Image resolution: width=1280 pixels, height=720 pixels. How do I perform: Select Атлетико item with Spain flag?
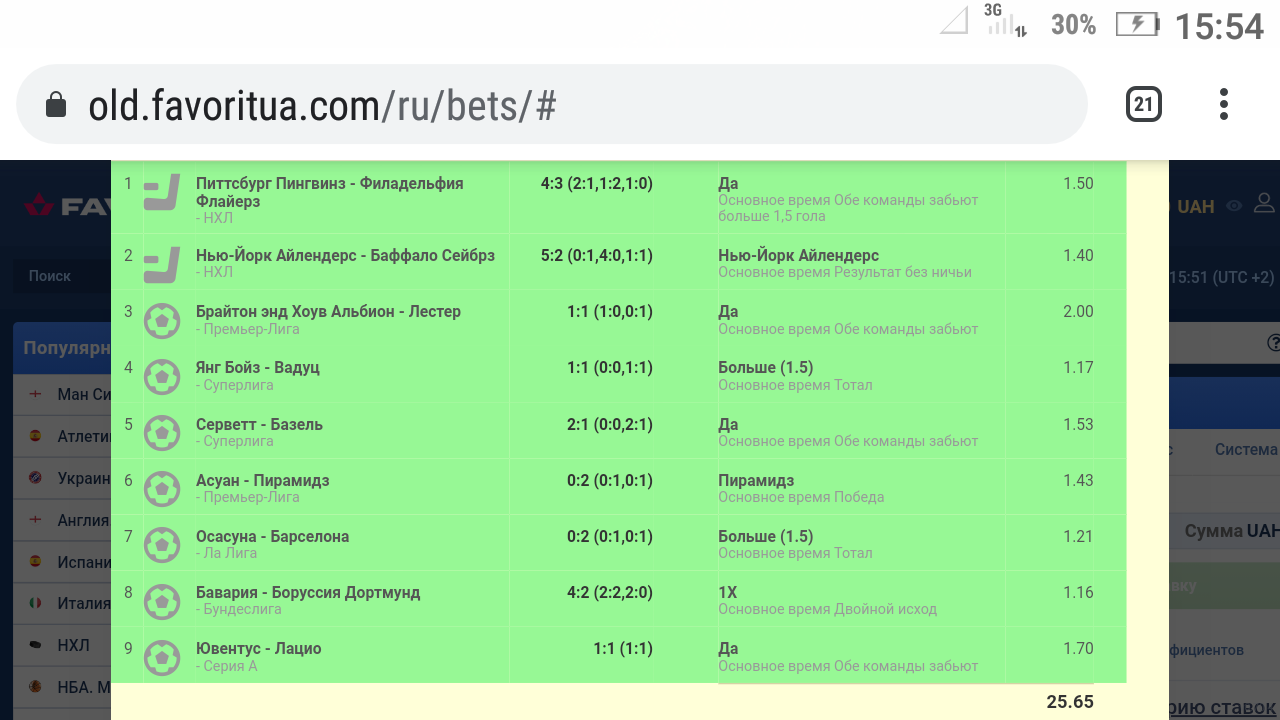pyautogui.click(x=62, y=436)
